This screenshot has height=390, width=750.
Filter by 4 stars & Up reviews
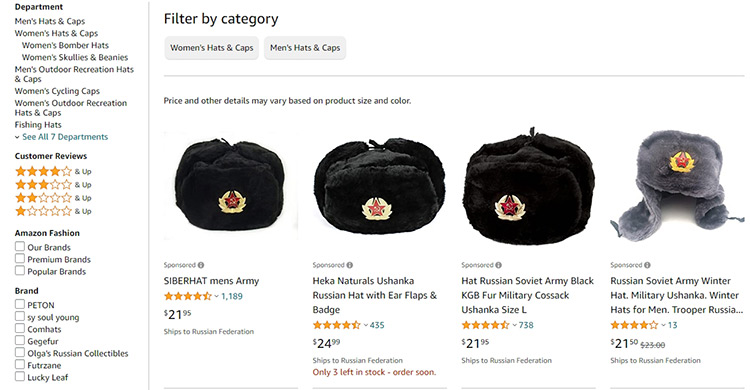tap(53, 171)
